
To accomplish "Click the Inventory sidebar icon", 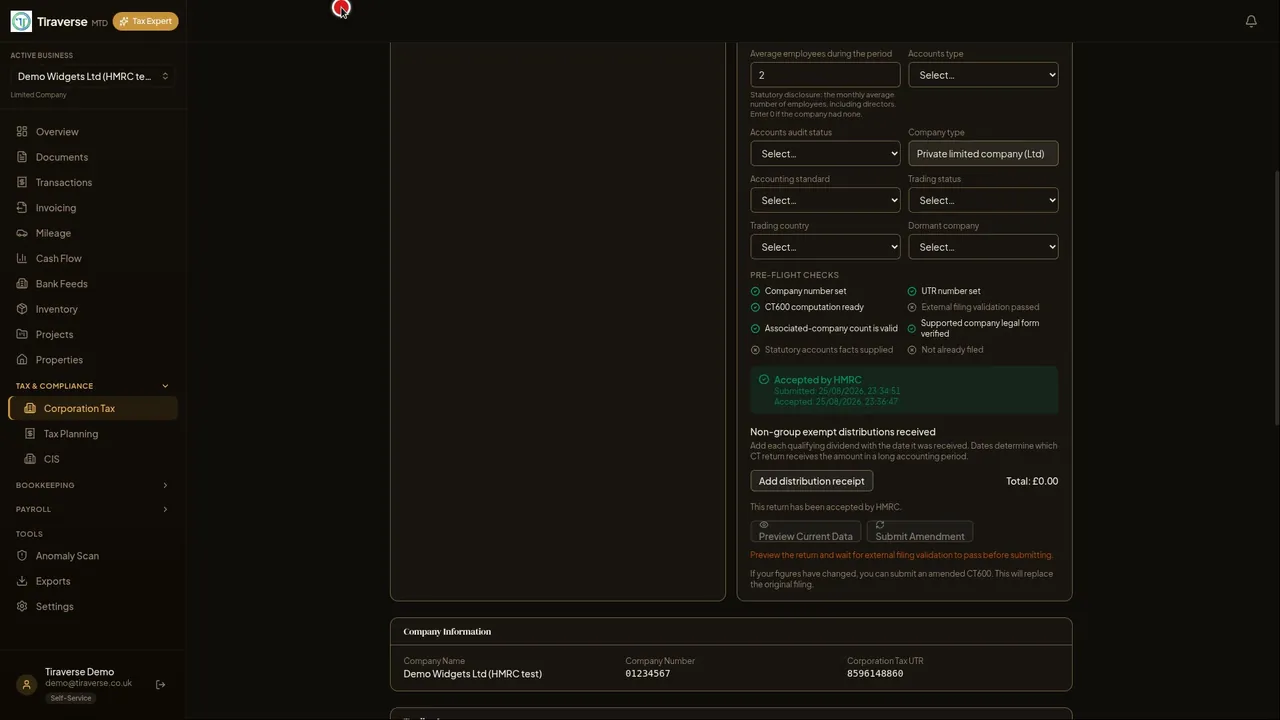I will [x=22, y=309].
